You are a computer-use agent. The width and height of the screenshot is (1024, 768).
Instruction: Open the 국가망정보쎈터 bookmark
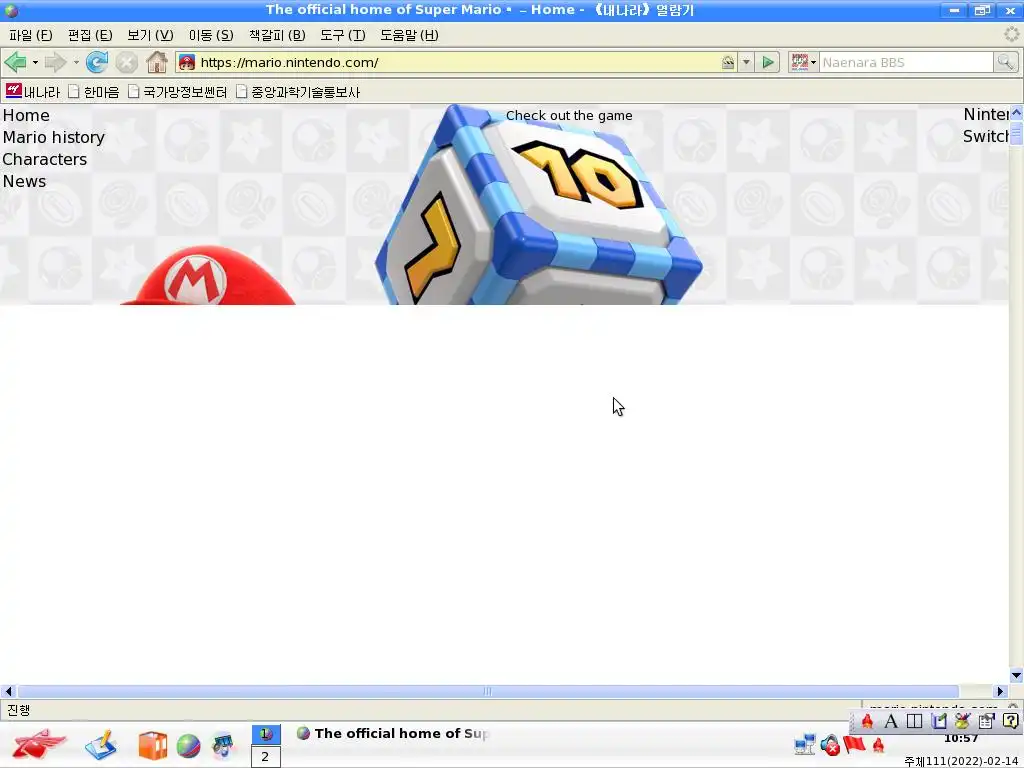(x=178, y=92)
